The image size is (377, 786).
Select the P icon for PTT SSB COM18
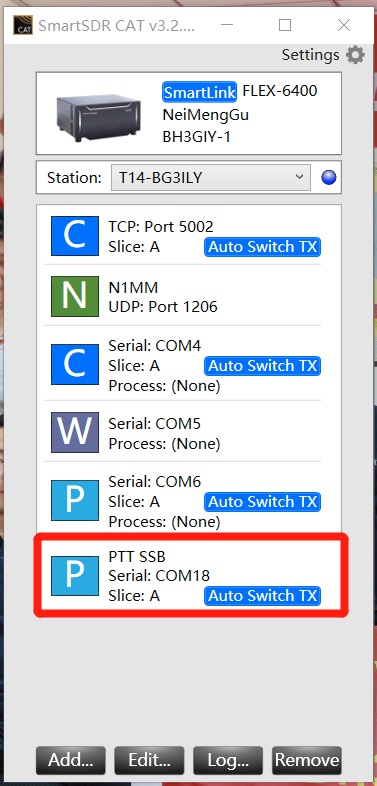click(75, 575)
